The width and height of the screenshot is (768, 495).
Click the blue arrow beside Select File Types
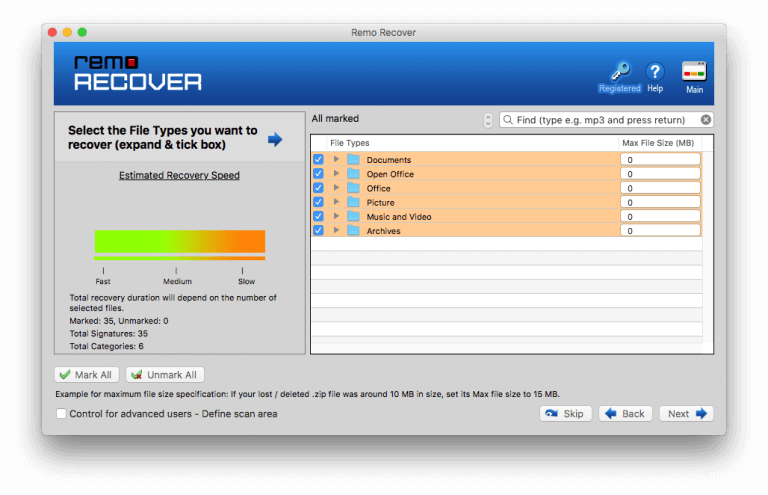275,139
